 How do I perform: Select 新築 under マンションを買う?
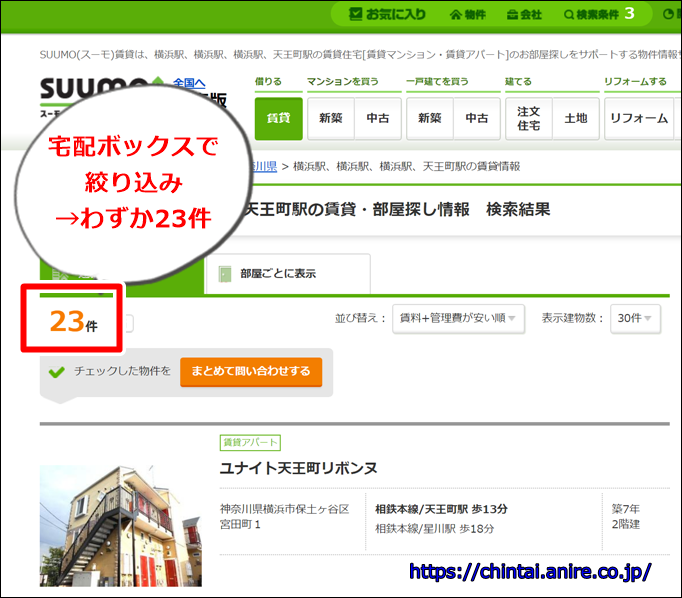point(331,118)
